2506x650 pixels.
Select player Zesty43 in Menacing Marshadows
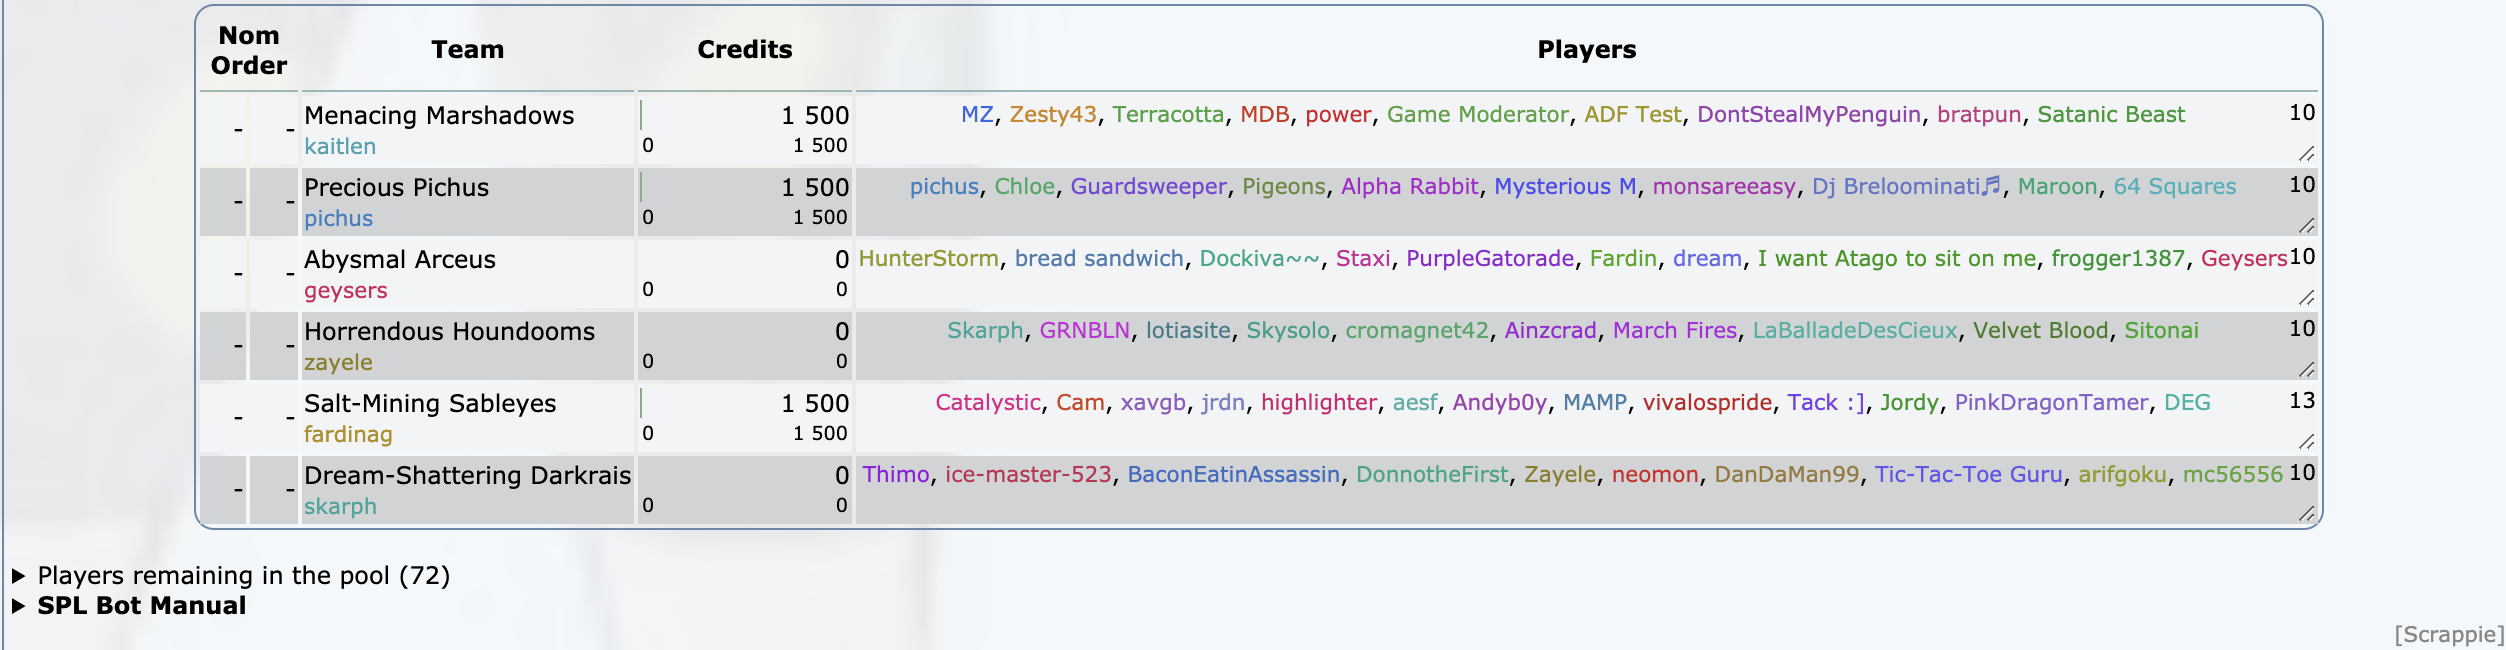click(1053, 115)
